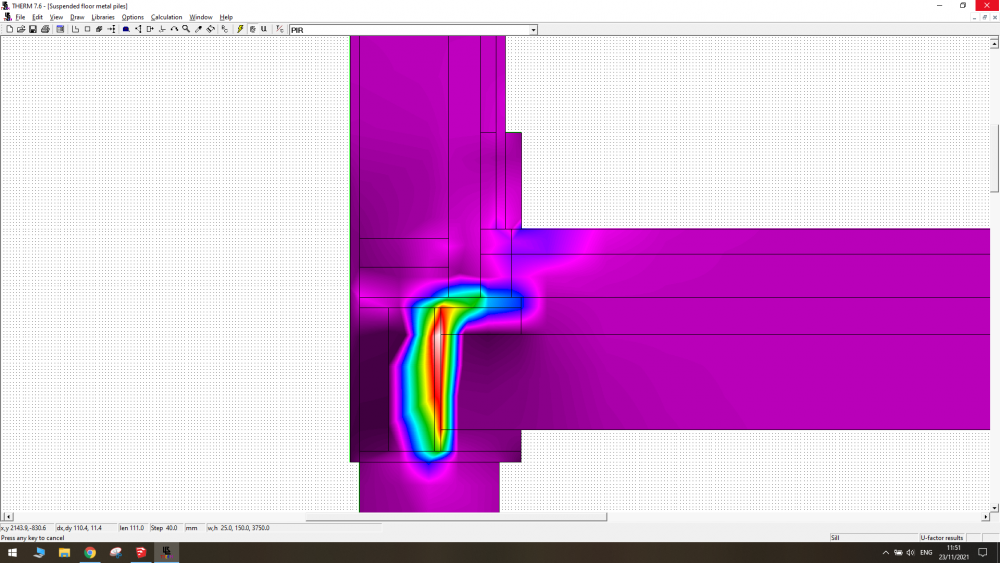Create a new file with the New icon

(x=10, y=29)
